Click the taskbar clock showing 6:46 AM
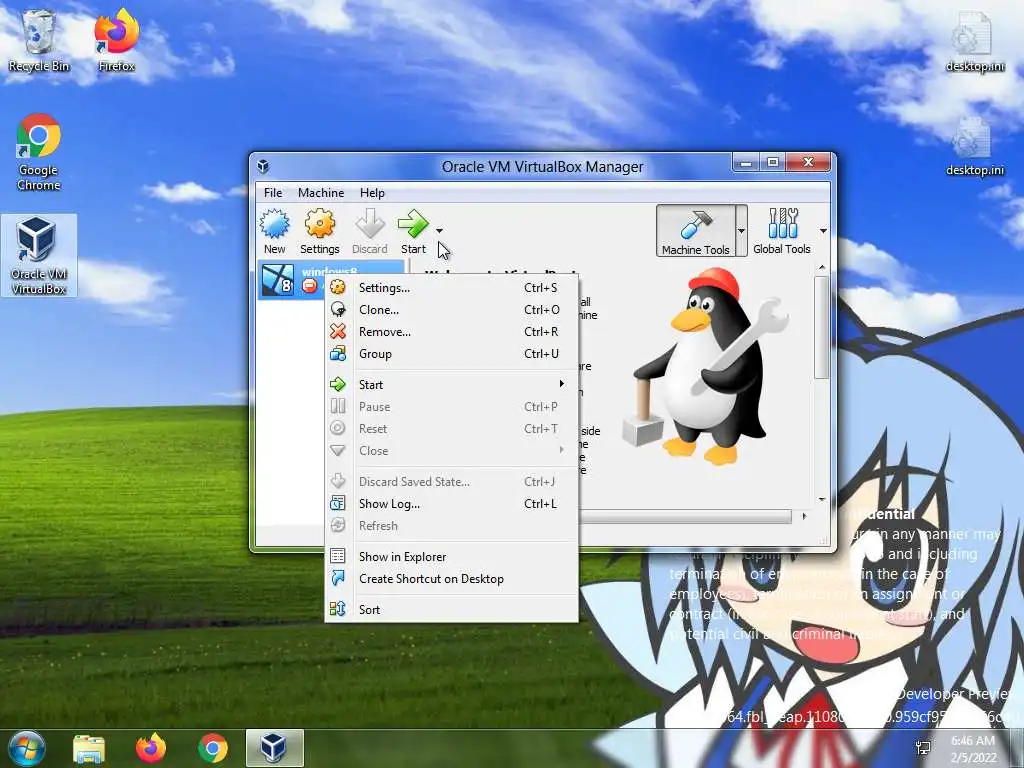The width and height of the screenshot is (1024, 768). [973, 749]
